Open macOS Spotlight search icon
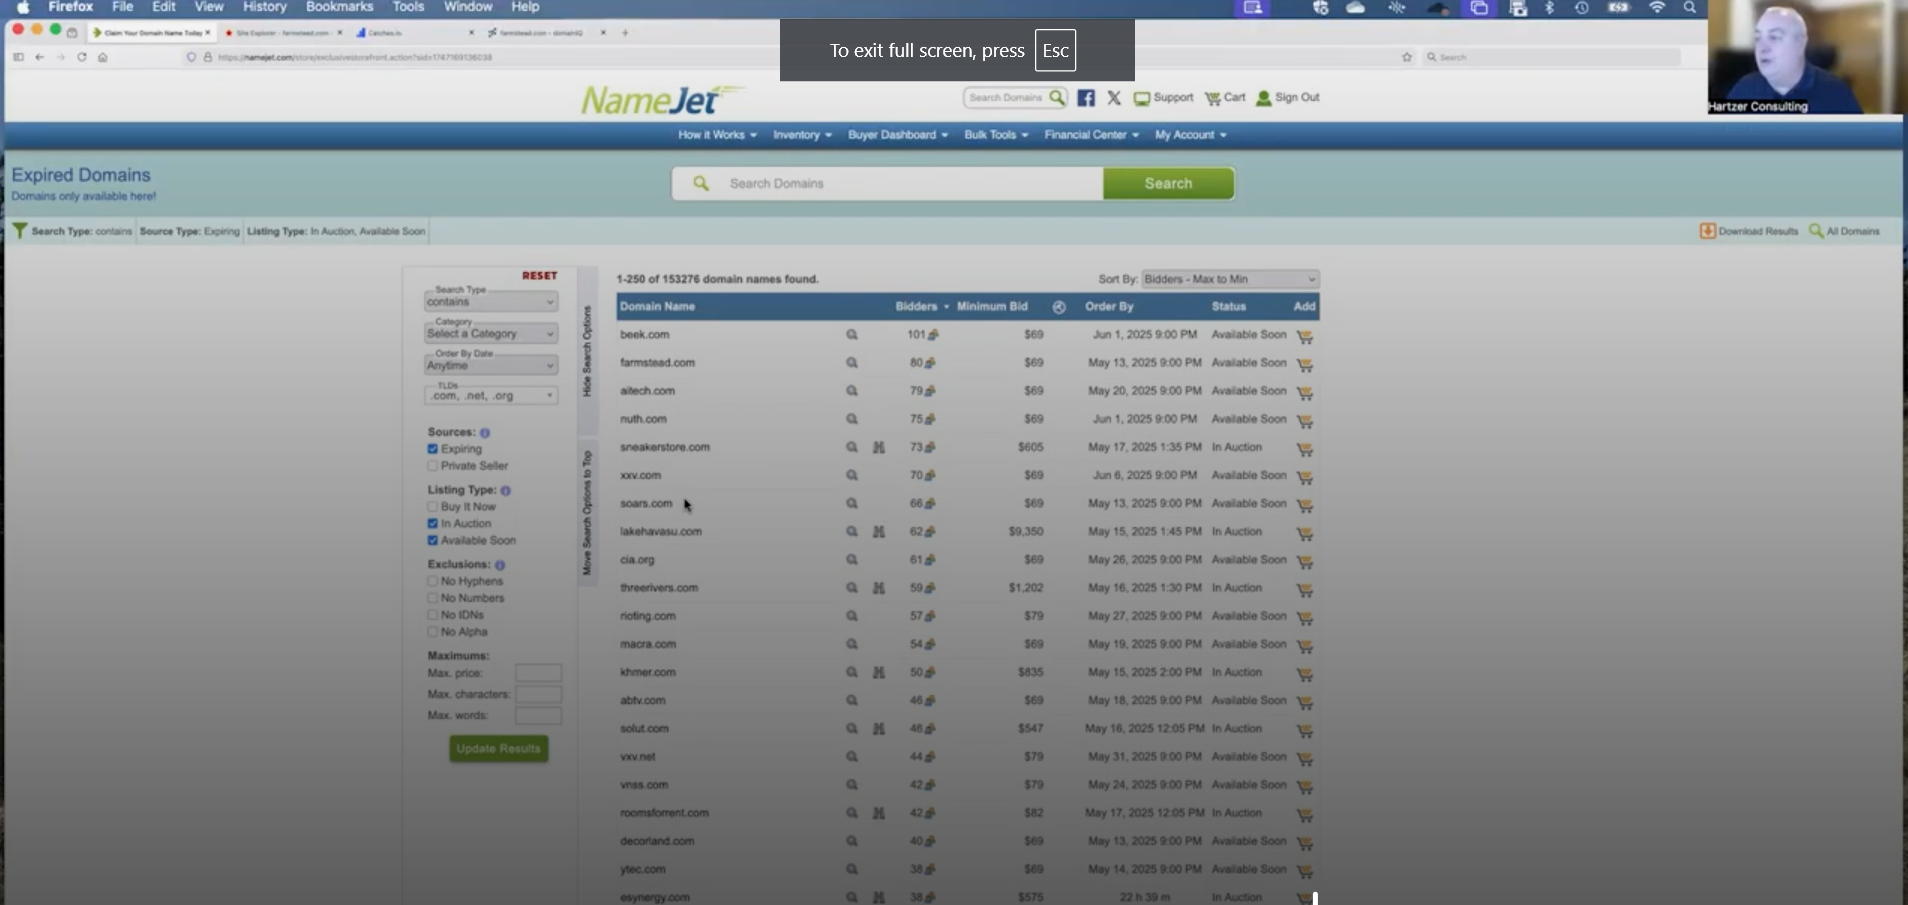Viewport: 1908px width, 905px height. tap(1690, 7)
